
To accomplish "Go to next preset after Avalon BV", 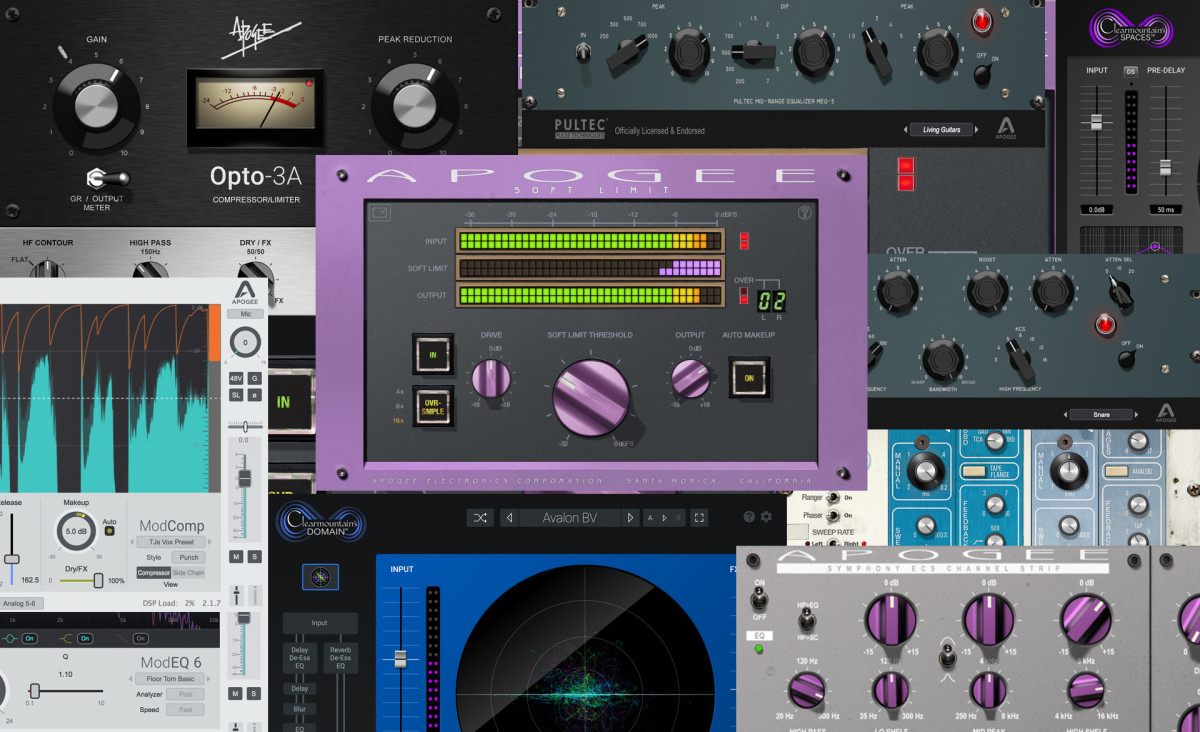I will coord(630,517).
